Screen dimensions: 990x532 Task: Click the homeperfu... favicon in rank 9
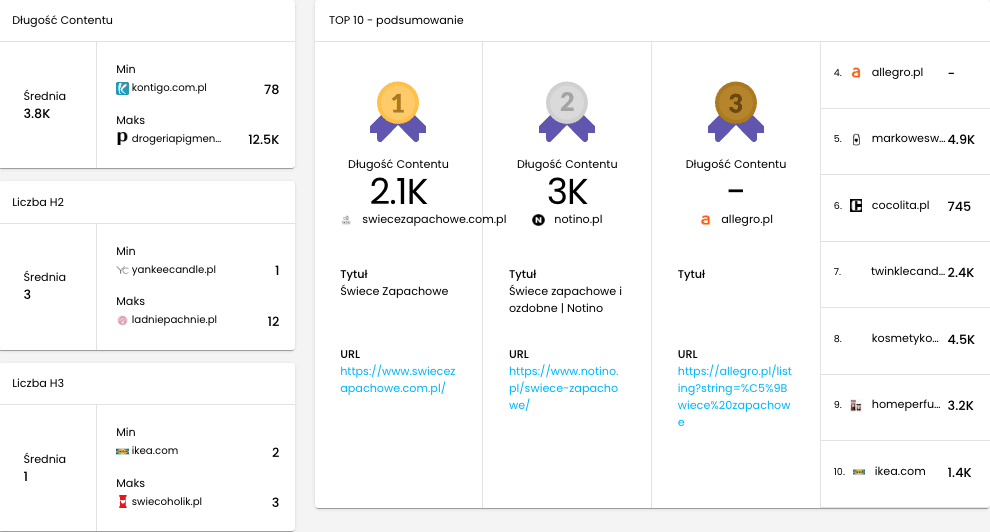(856, 405)
